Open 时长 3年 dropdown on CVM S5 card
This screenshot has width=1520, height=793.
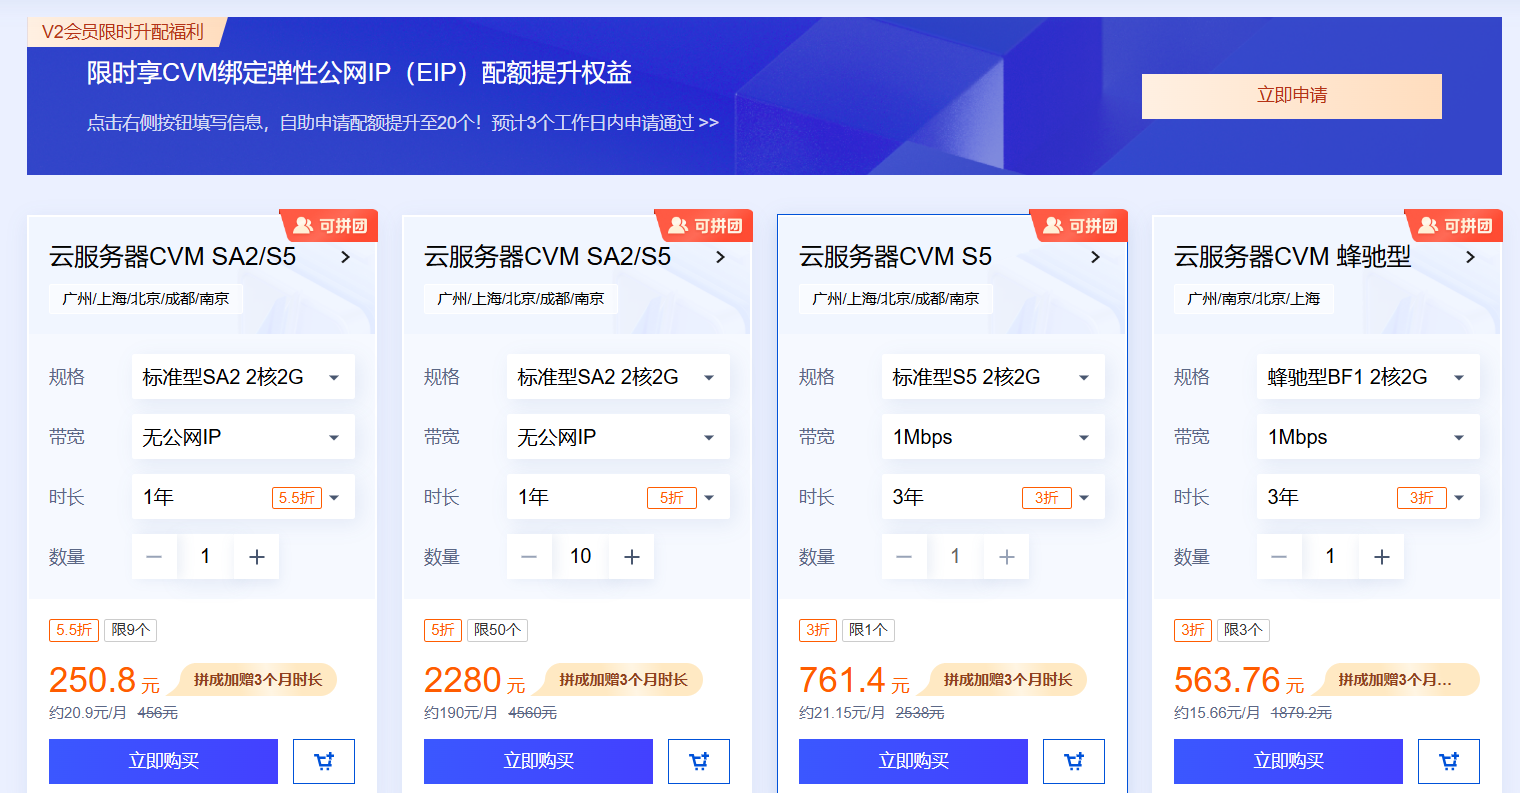coord(993,497)
